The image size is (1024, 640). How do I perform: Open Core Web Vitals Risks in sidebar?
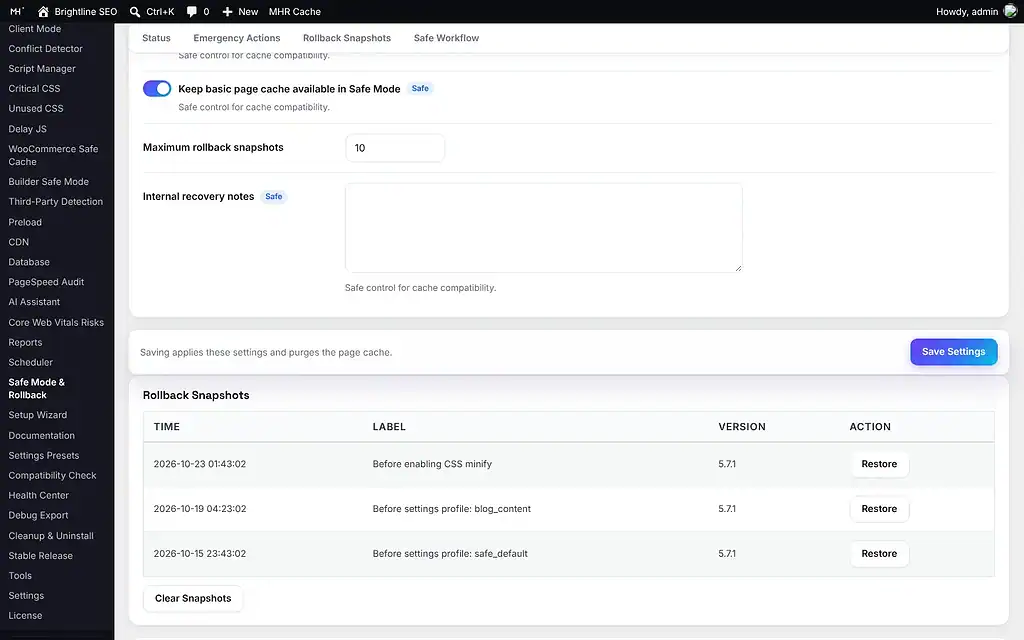[x=56, y=322]
